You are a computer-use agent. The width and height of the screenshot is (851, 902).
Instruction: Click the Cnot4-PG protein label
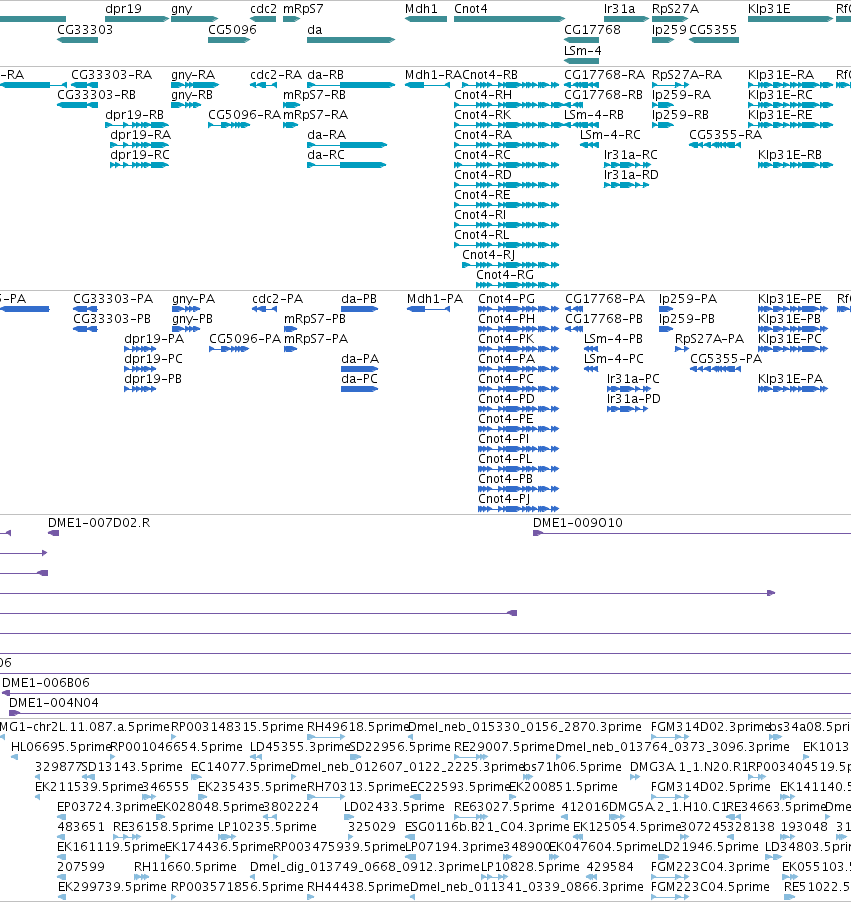[x=506, y=299]
